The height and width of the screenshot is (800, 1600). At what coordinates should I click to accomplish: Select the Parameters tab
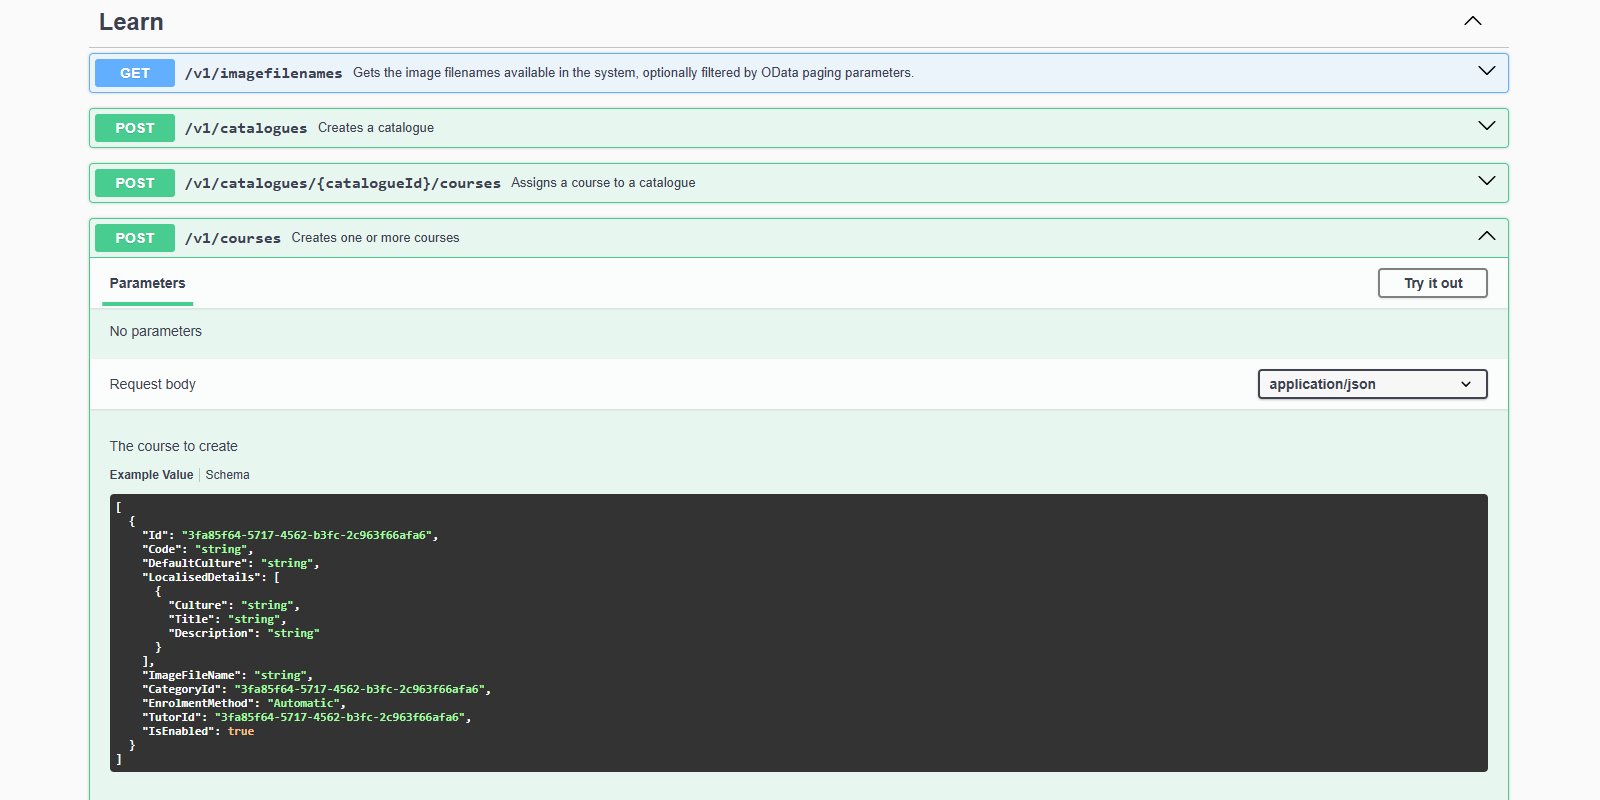[x=147, y=283]
